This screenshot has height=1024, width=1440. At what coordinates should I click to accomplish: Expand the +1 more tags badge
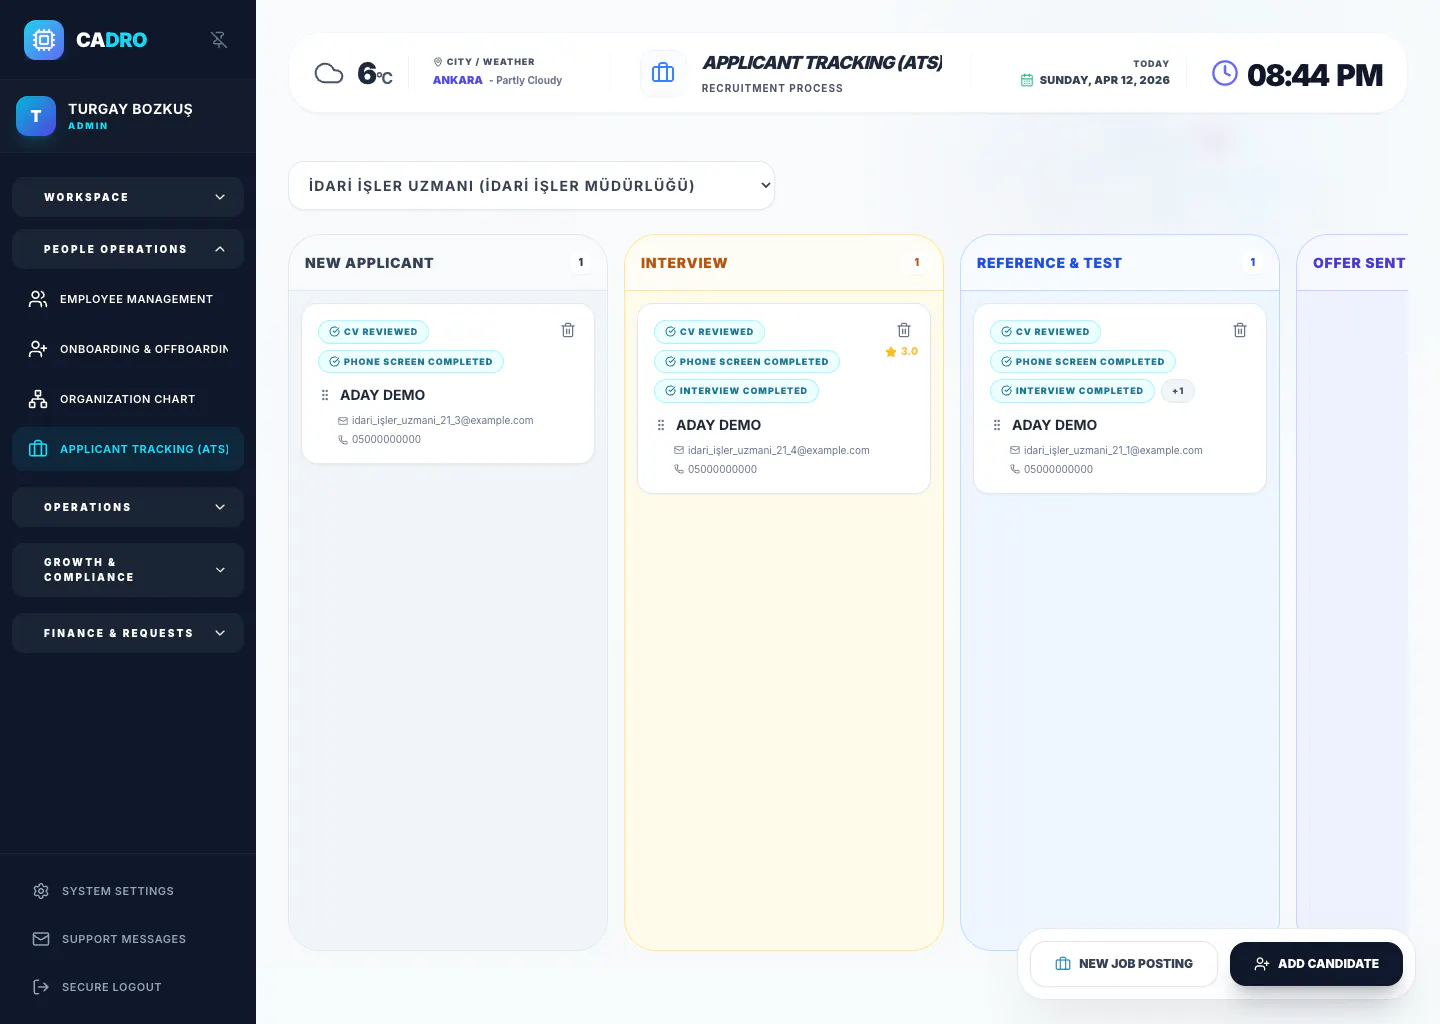[1178, 391]
